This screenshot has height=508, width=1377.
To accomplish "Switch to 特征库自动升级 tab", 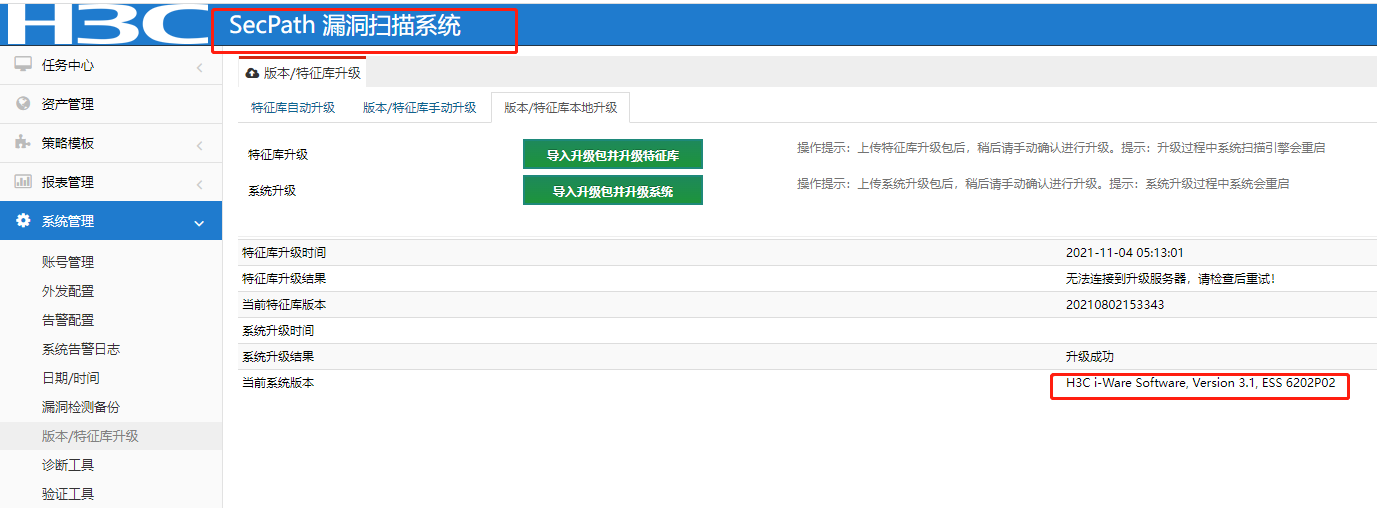I will point(293,108).
